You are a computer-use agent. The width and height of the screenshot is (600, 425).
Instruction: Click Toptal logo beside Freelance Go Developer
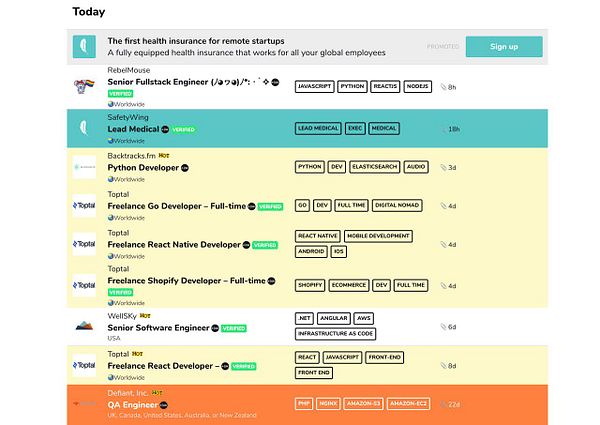[84, 206]
